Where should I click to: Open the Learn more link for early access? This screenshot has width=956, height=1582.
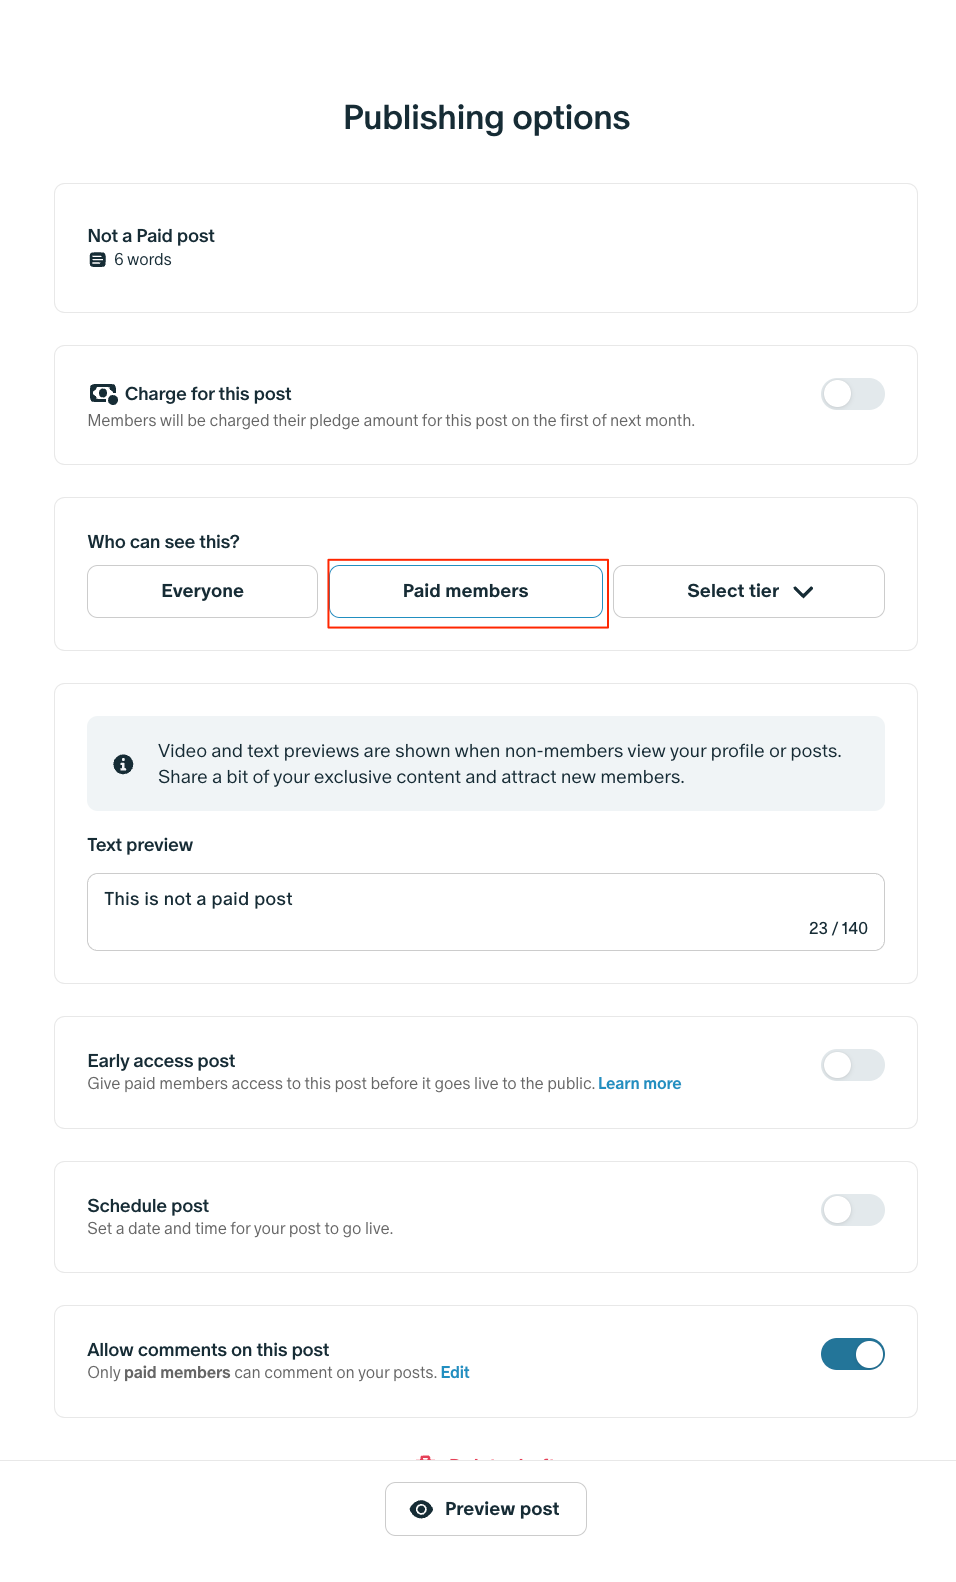639,1084
